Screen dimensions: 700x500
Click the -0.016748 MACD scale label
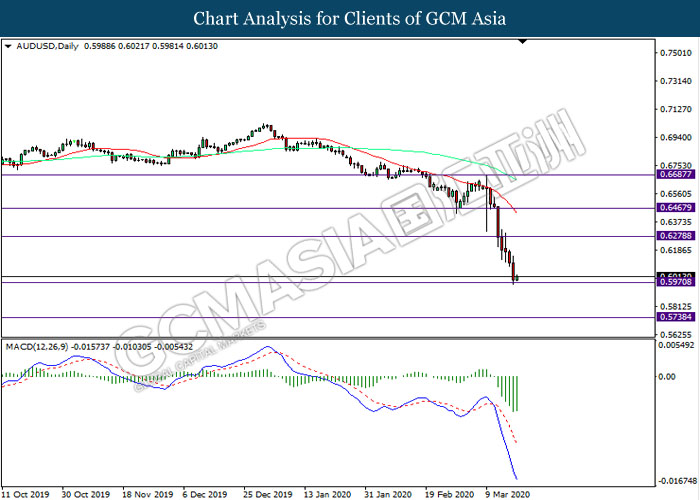pos(675,479)
